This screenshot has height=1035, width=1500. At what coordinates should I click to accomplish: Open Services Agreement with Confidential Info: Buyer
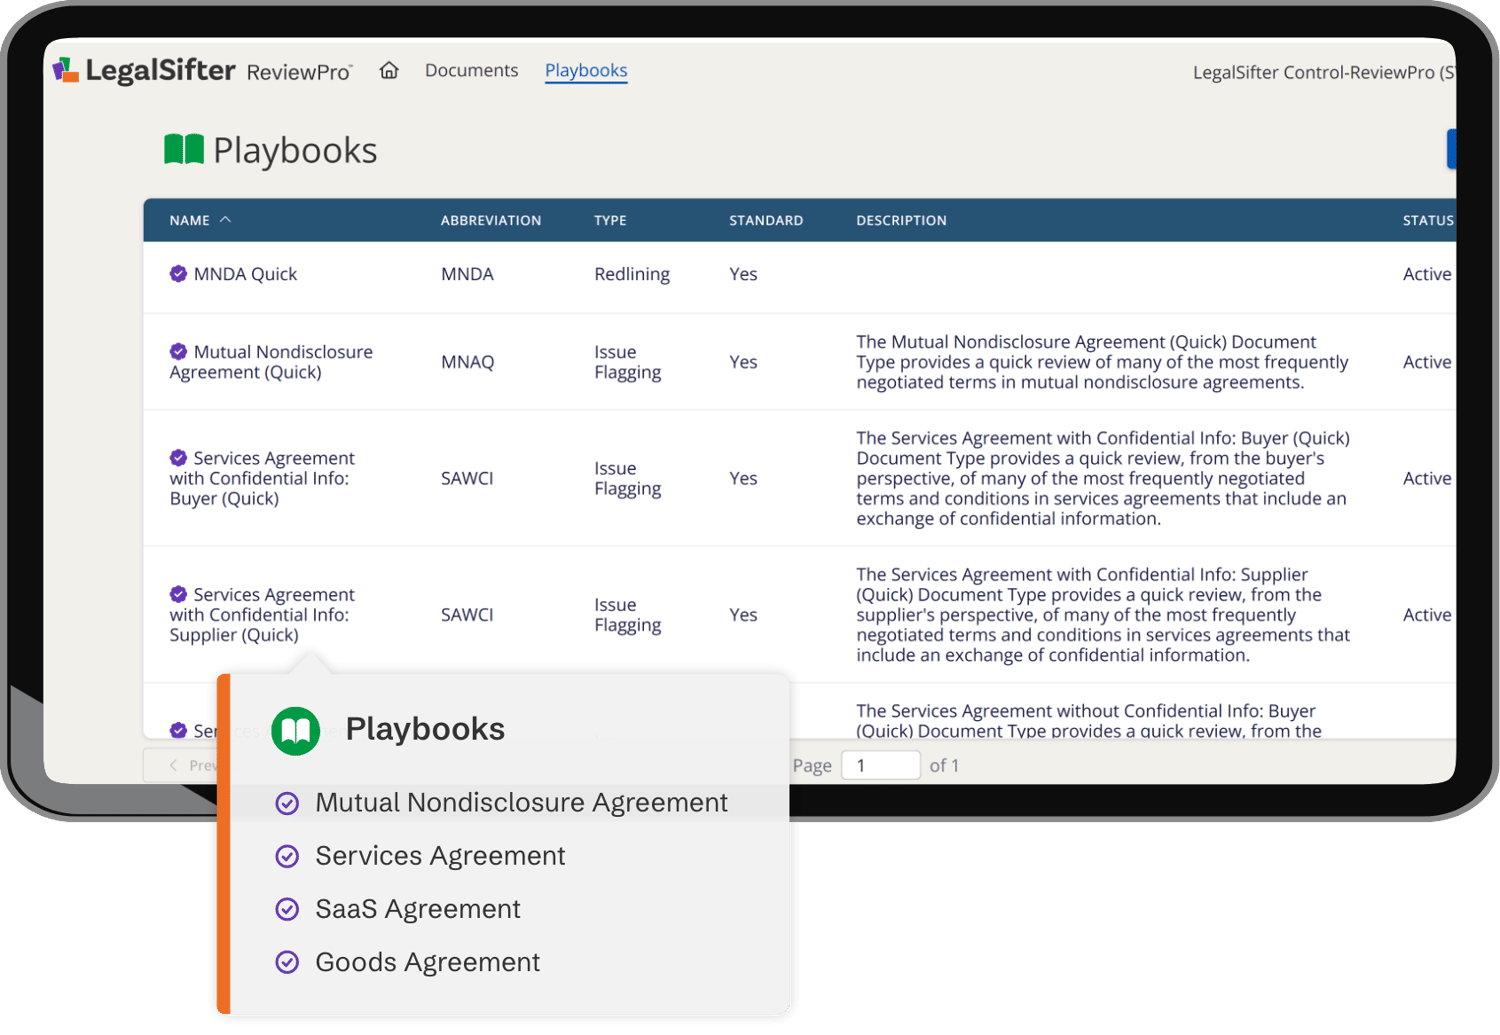pyautogui.click(x=262, y=478)
